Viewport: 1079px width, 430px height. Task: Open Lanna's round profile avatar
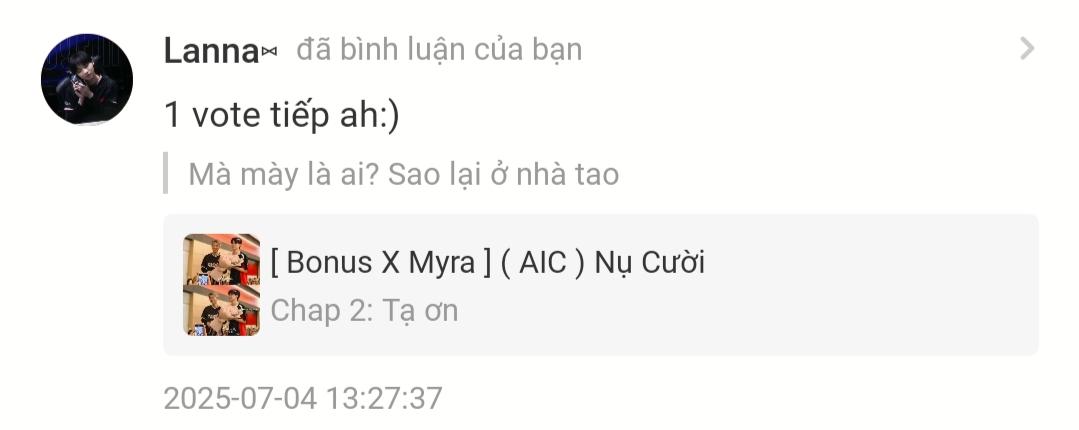[87, 78]
